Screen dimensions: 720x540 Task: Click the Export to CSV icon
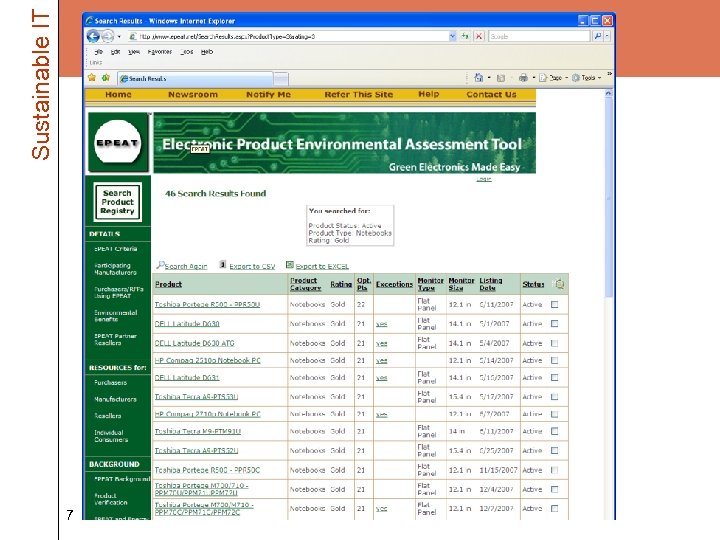[x=223, y=264]
